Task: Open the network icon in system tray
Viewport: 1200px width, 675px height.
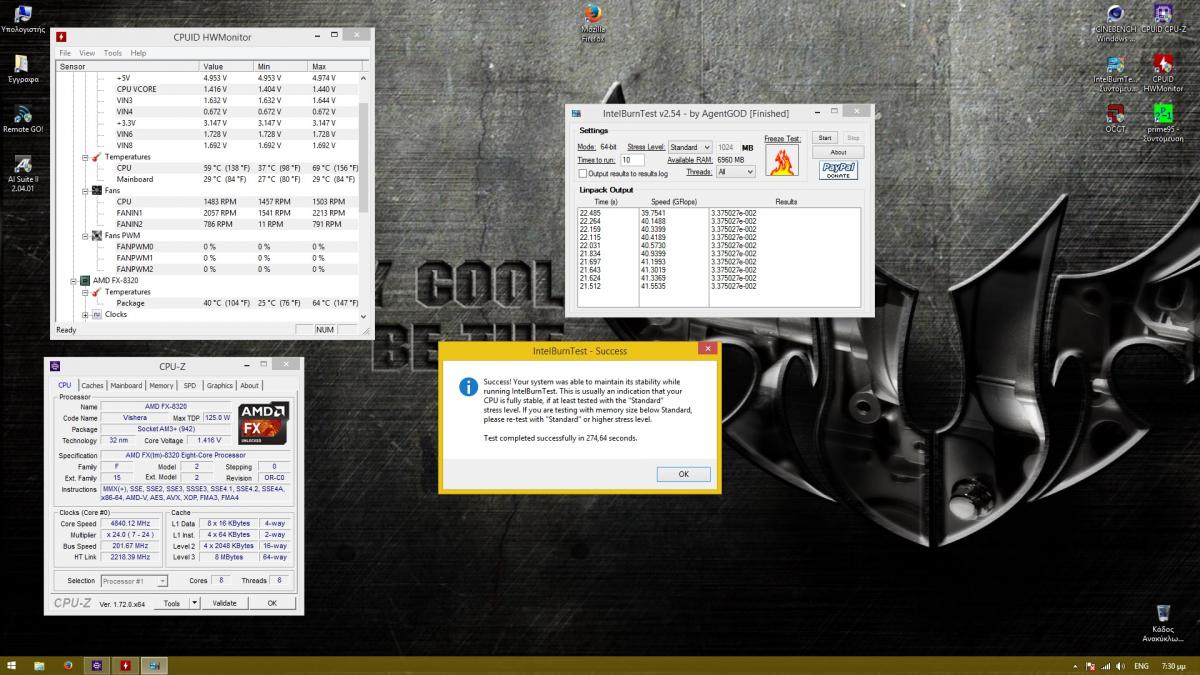Action: pyautogui.click(x=1106, y=665)
